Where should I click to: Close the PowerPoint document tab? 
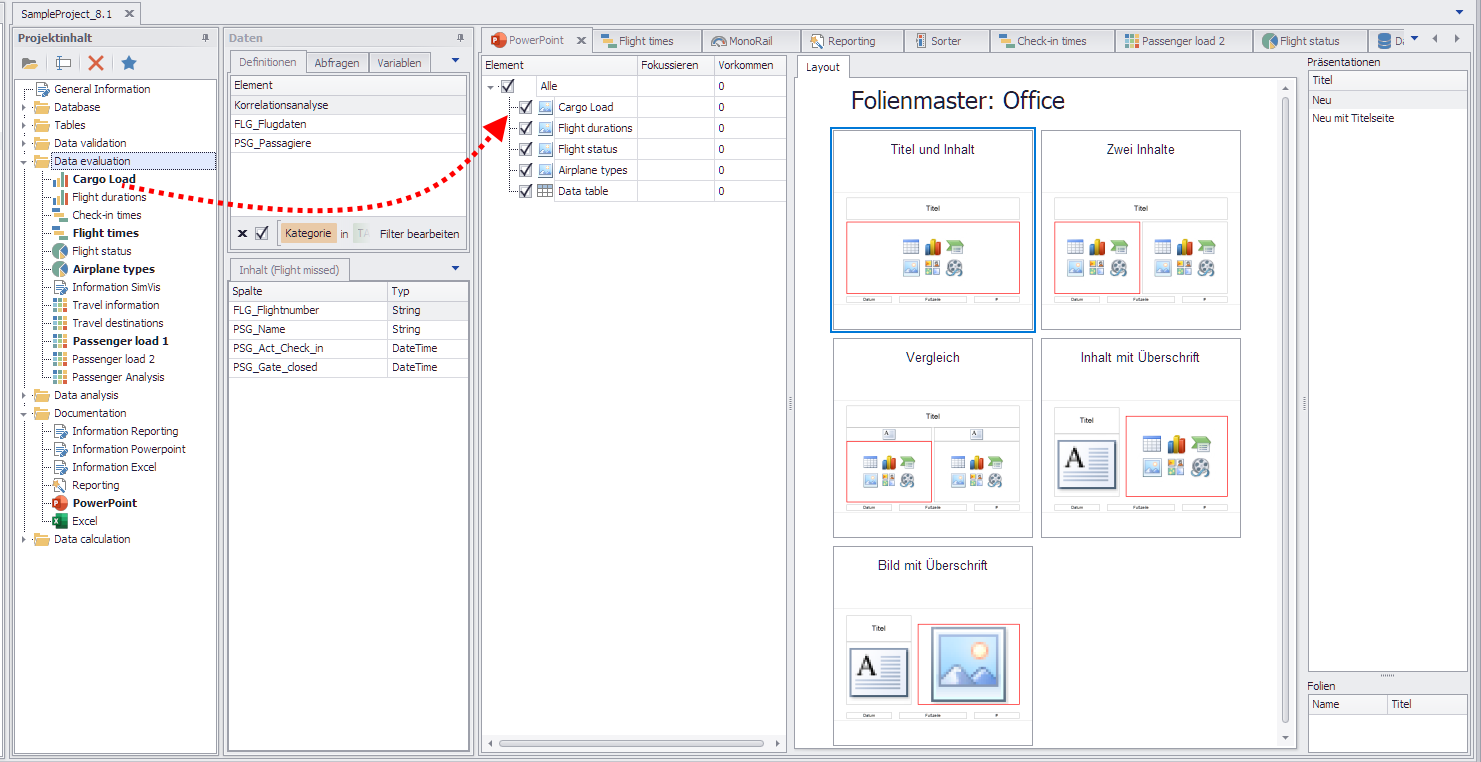tap(581, 41)
